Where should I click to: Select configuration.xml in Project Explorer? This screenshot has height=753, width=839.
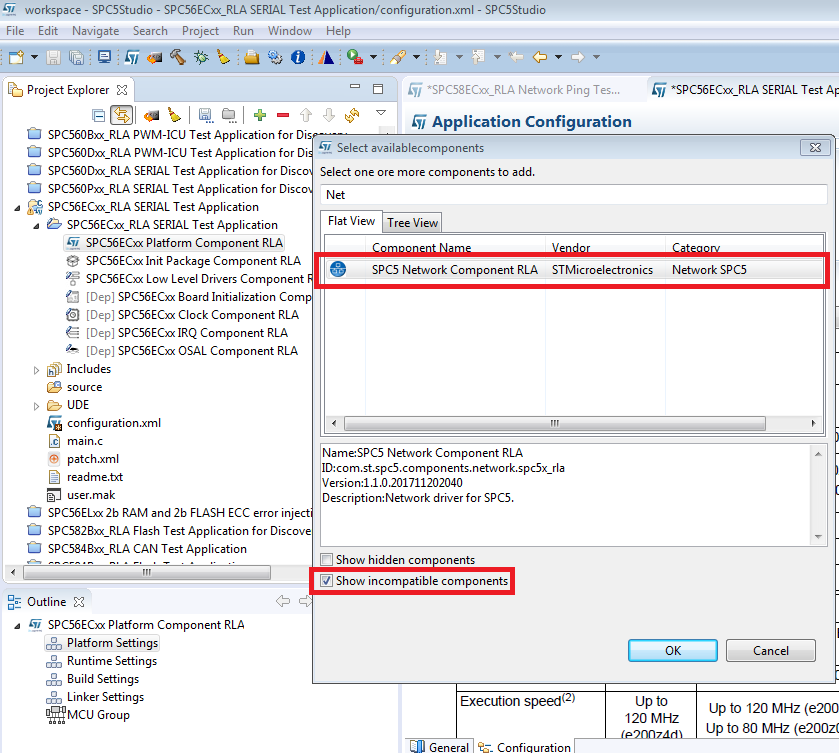pos(113,423)
